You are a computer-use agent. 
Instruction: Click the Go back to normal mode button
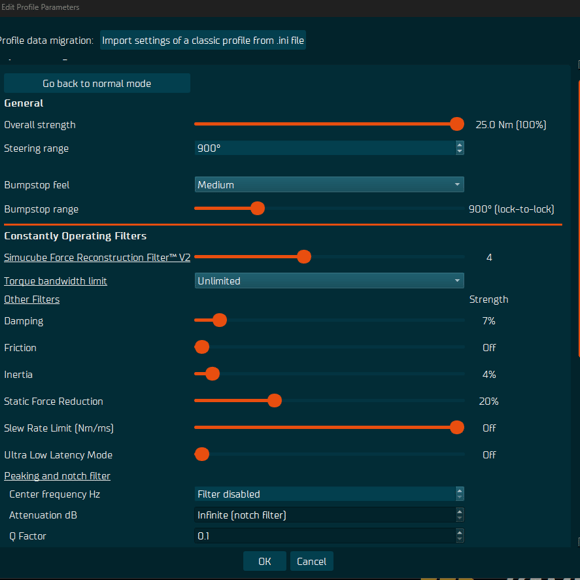coord(97,83)
